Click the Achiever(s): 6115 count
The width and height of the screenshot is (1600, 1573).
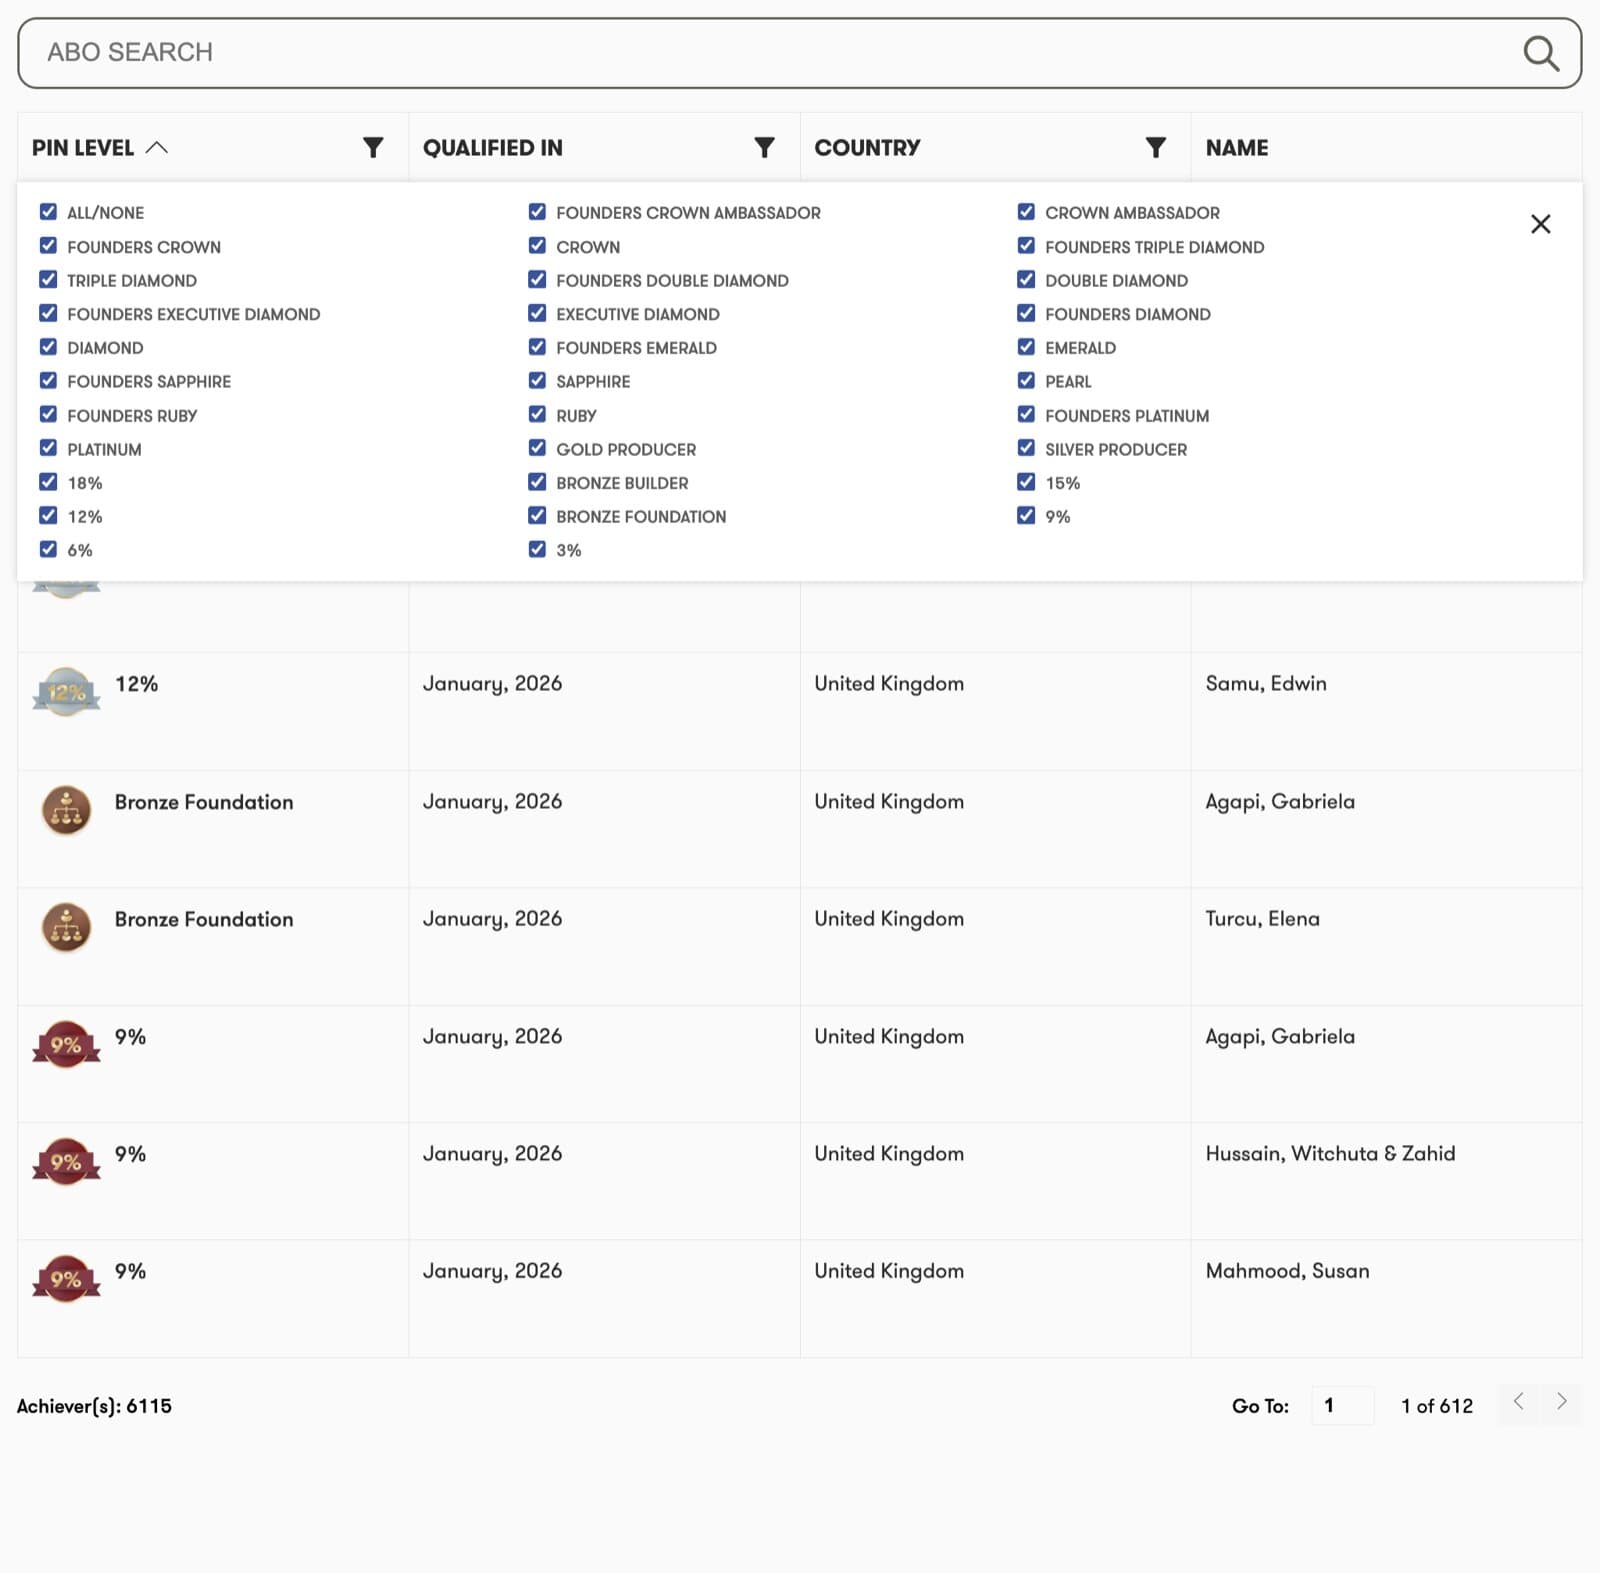click(x=94, y=1406)
